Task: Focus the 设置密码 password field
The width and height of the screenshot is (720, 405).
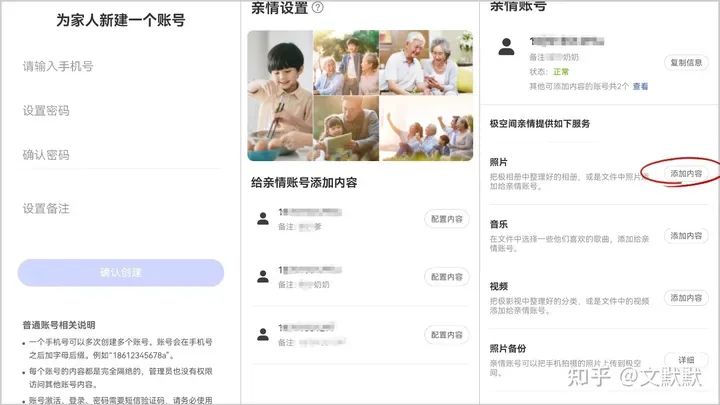Action: (x=121, y=111)
